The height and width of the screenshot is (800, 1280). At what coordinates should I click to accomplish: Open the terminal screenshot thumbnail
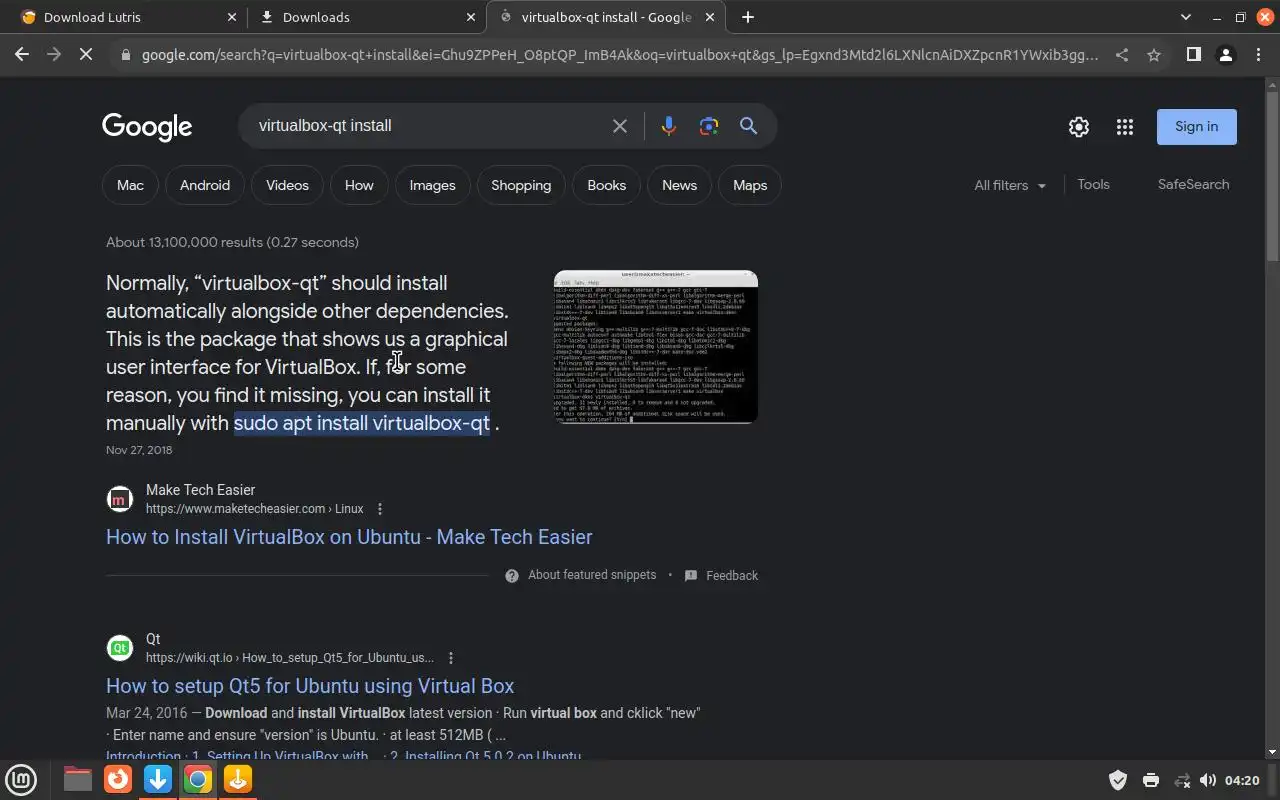click(656, 347)
